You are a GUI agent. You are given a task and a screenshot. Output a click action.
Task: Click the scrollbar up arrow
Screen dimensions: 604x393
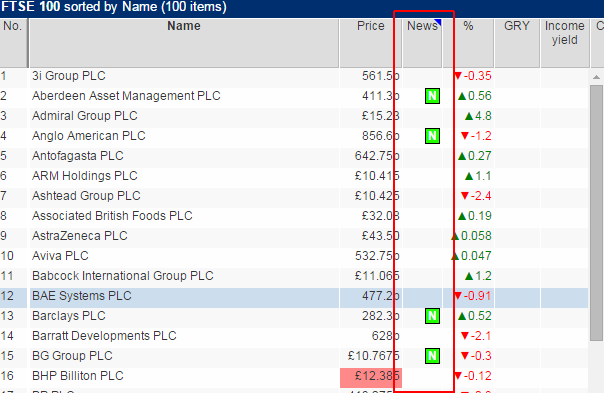point(596,77)
